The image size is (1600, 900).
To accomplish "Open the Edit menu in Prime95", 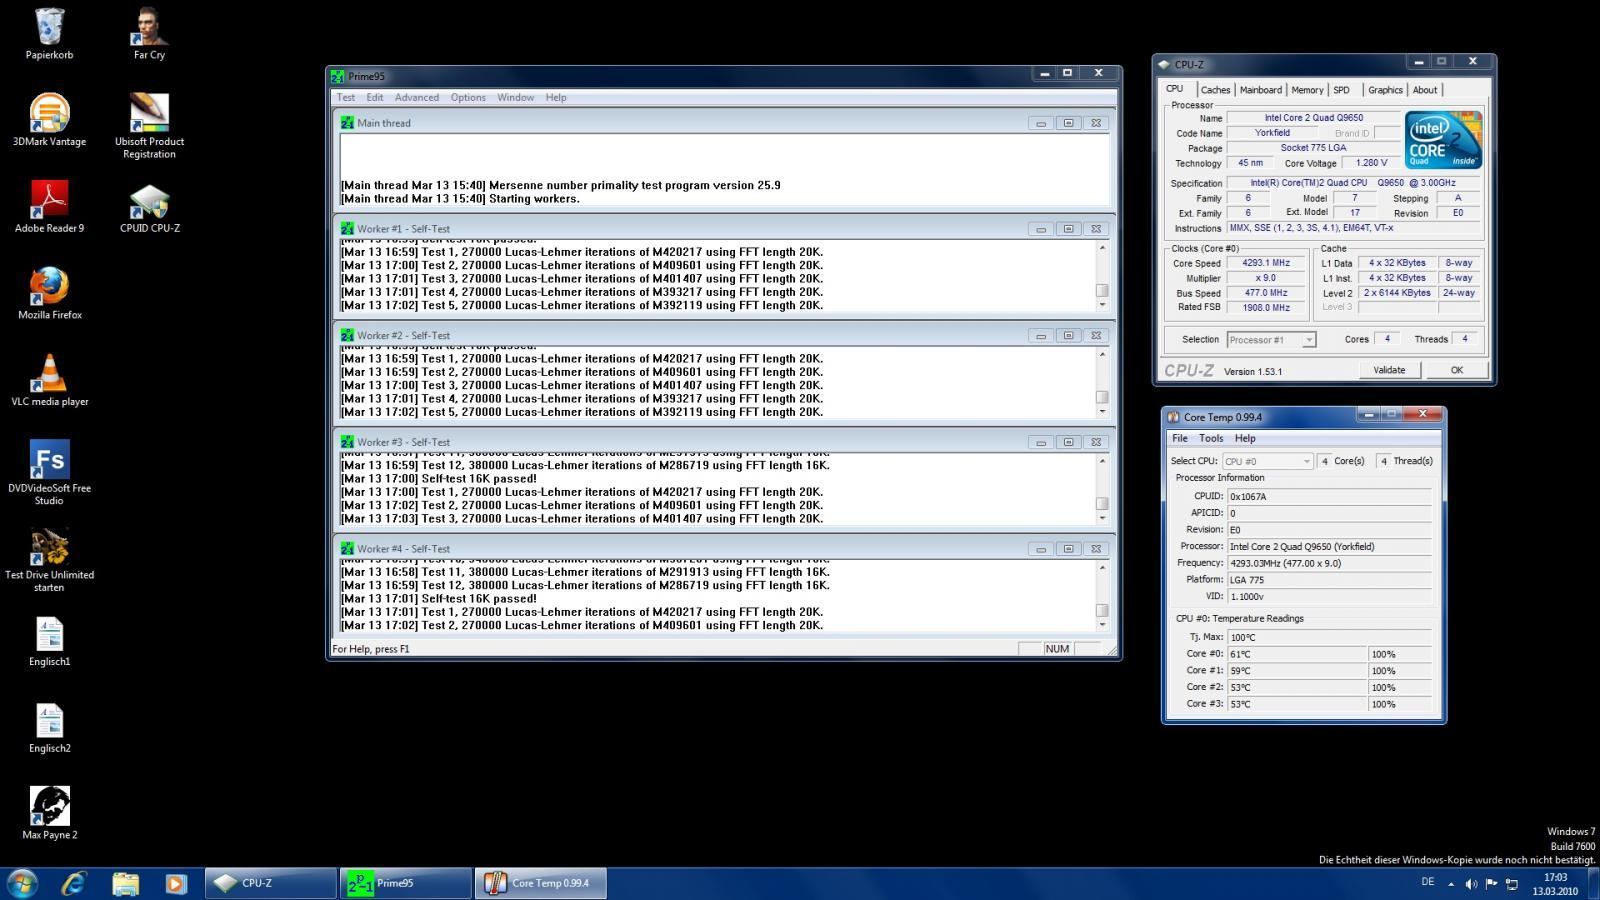I will pos(375,97).
